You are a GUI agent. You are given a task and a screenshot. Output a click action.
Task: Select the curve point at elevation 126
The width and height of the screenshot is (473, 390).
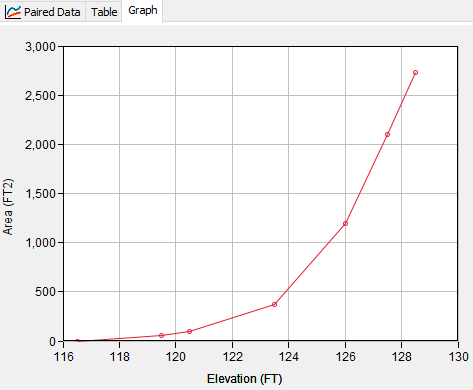[345, 223]
